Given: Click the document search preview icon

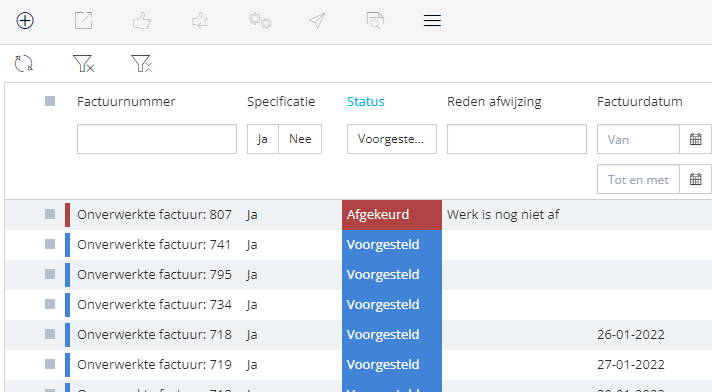Looking at the screenshot, I should [x=375, y=20].
